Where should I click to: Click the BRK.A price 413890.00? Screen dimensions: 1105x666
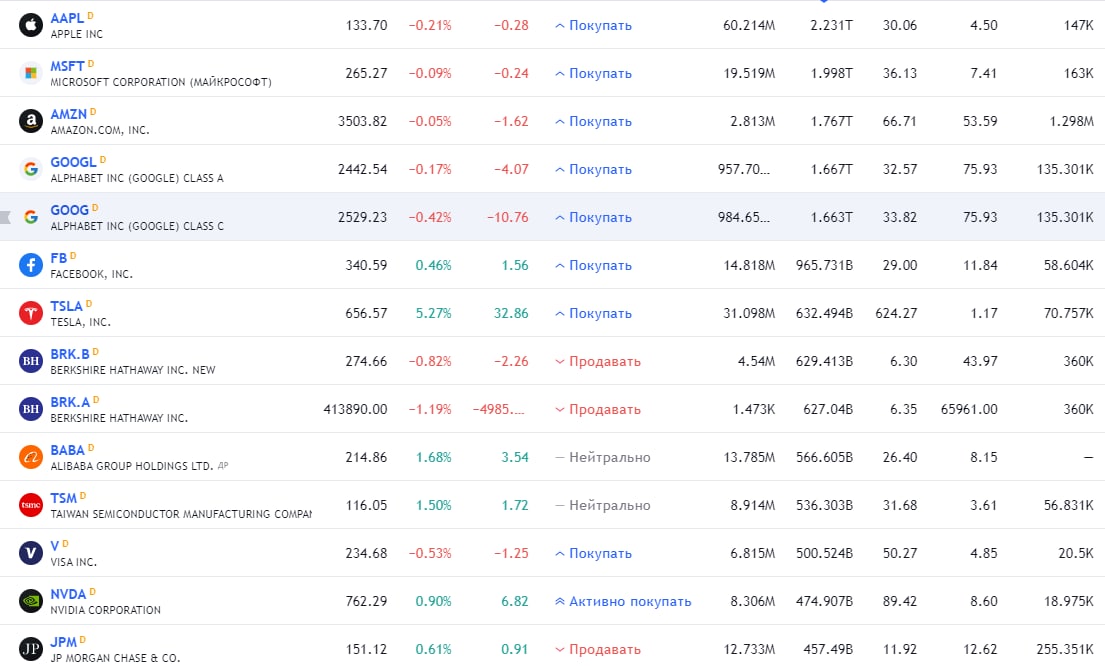355,409
